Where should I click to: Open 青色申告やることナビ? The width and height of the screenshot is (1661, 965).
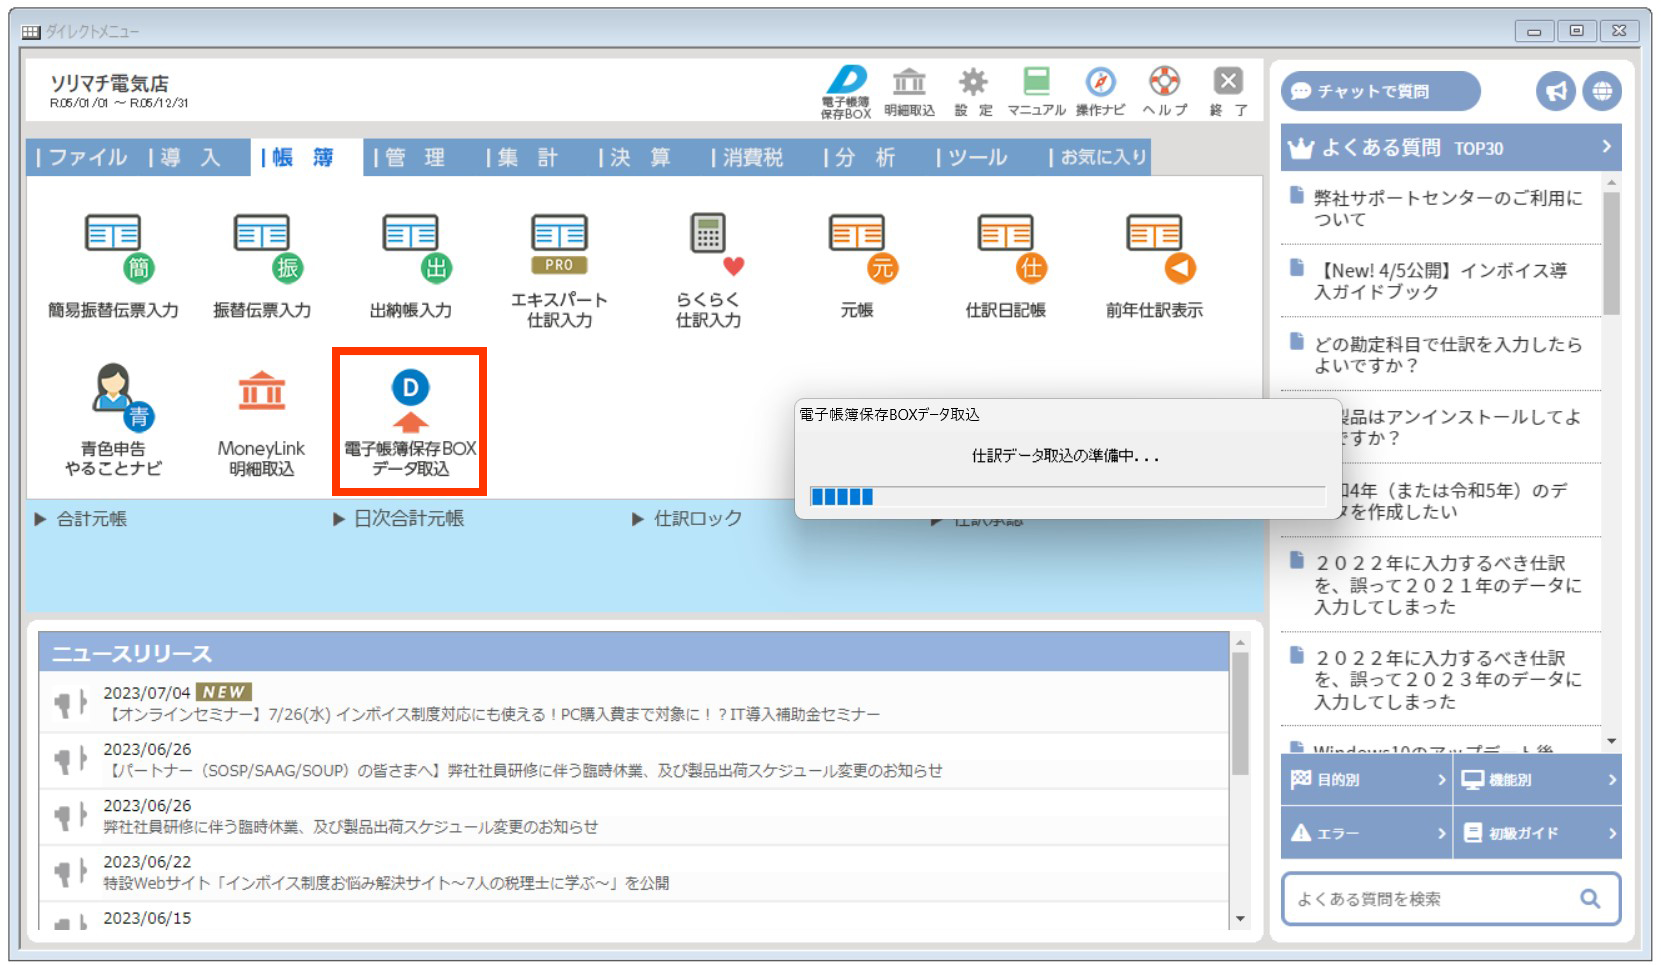[113, 420]
